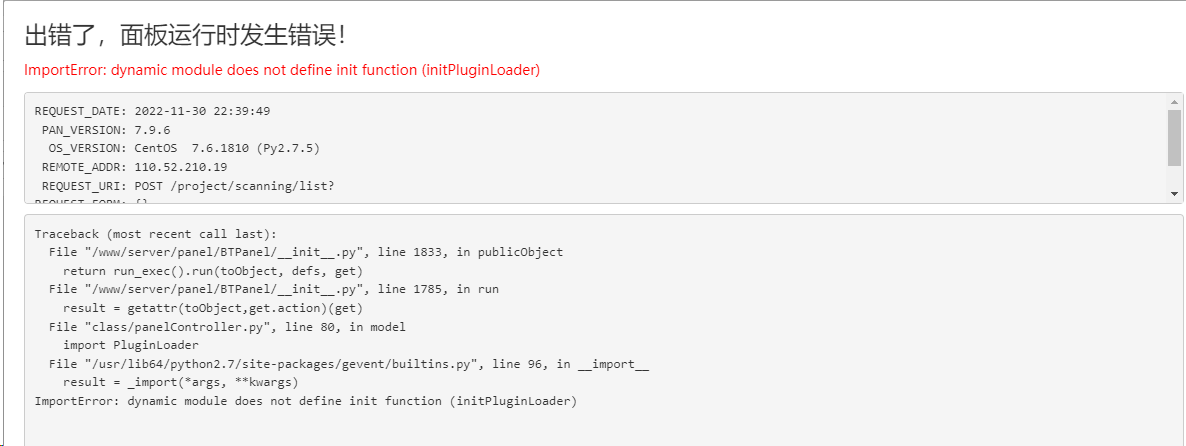Click the line 1785 in run entry

[274, 290]
